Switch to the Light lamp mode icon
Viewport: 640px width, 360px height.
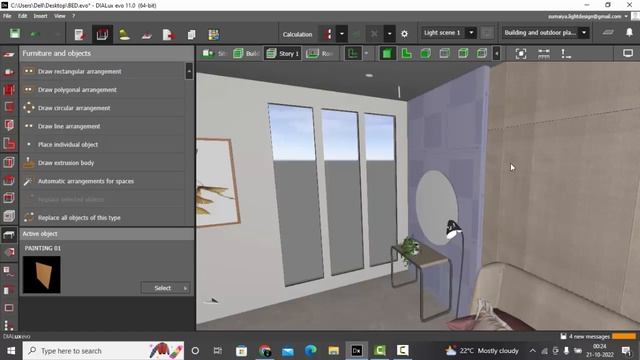124,35
